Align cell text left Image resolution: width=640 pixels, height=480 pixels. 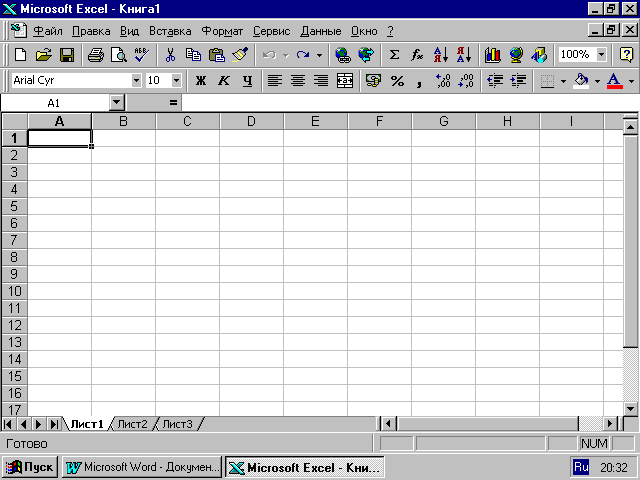point(275,80)
